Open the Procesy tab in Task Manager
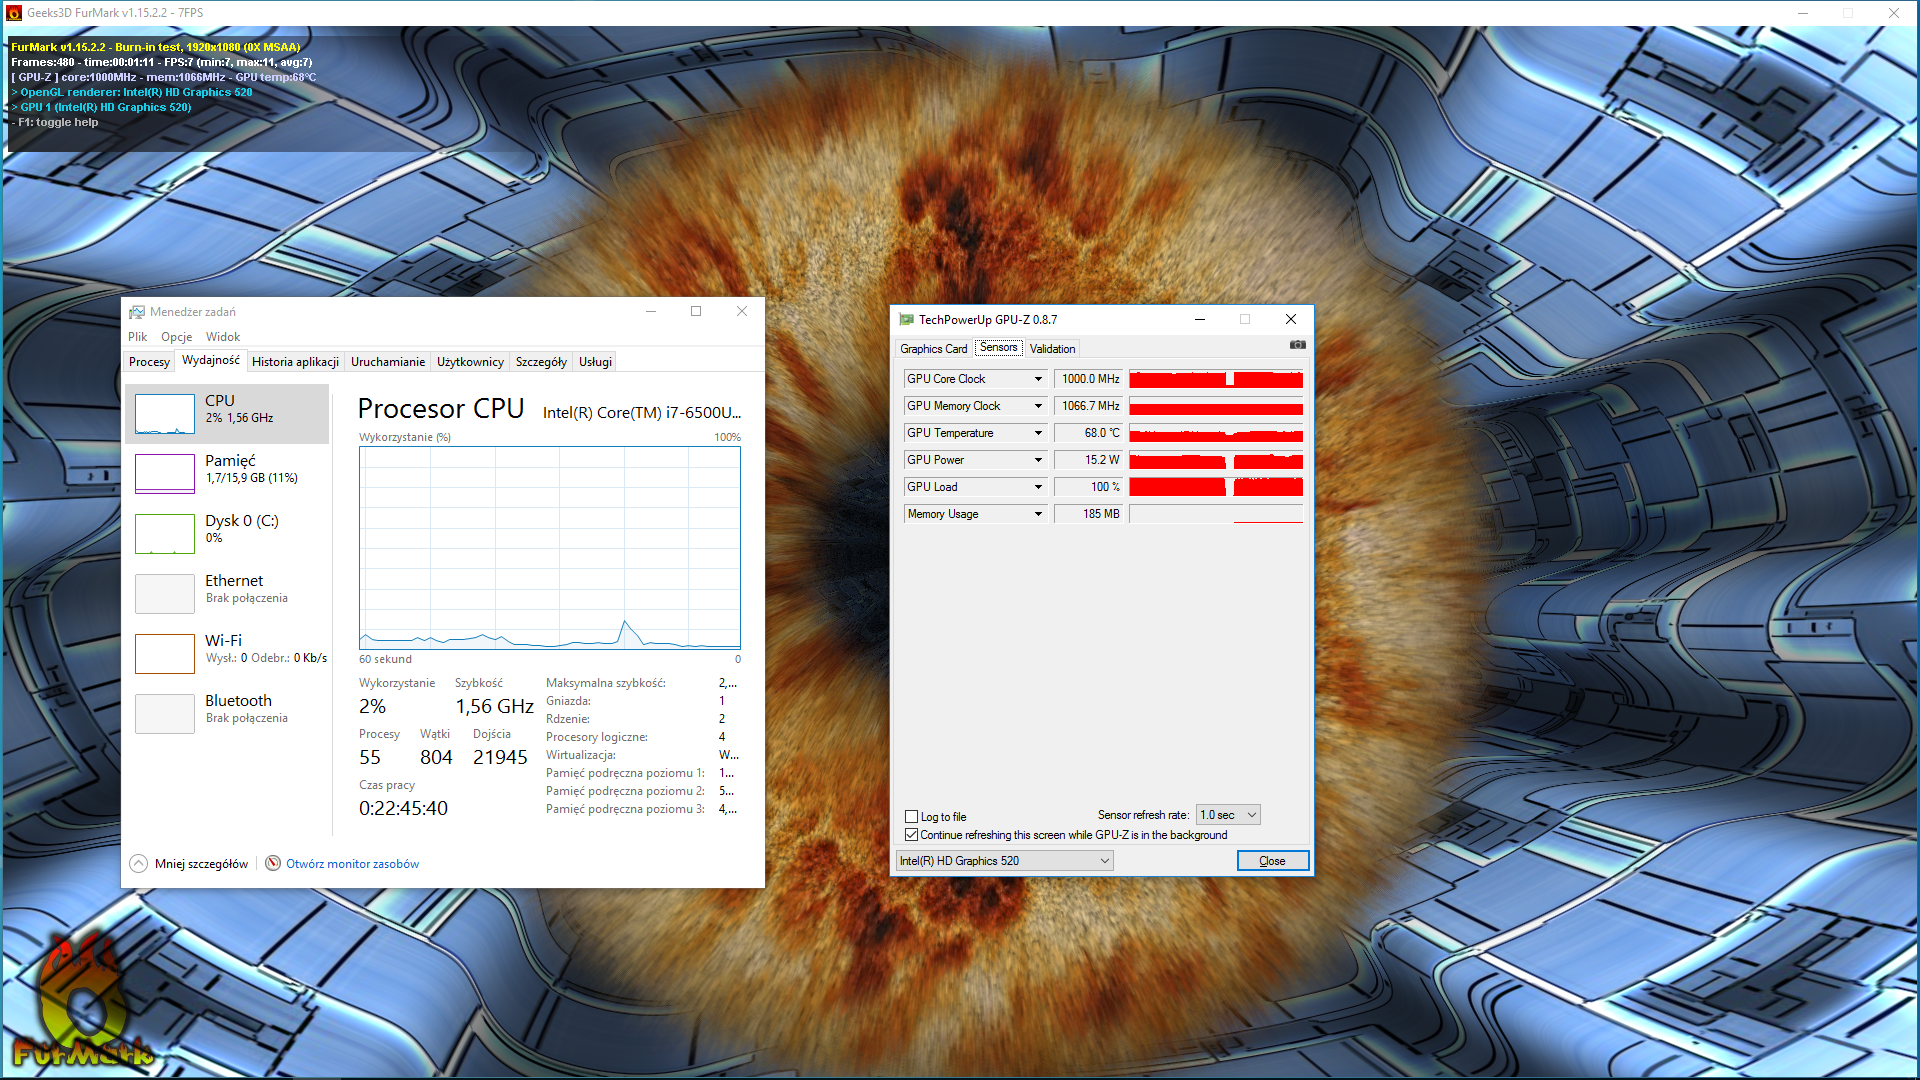 (149, 362)
